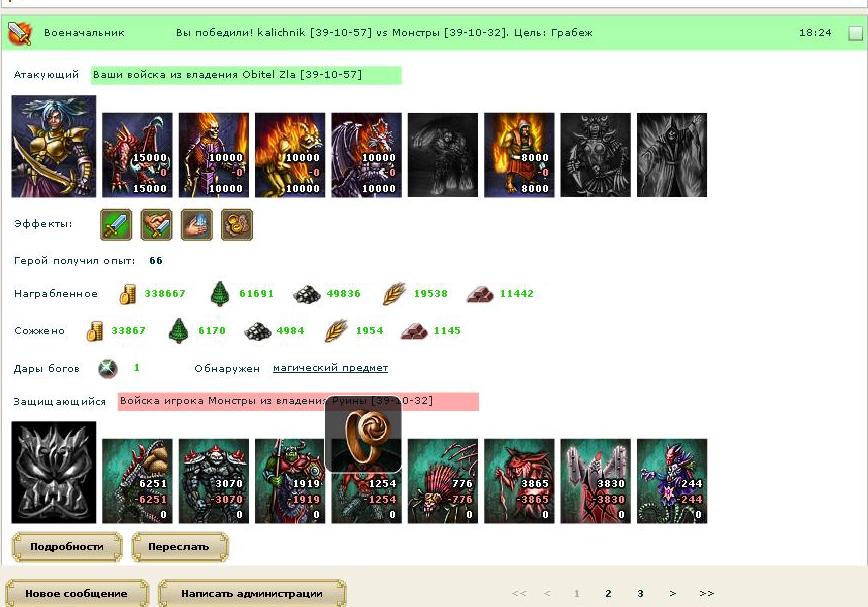The height and width of the screenshot is (607, 868).
Task: Click the defender monster unit with 6251 troops
Action: tap(137, 481)
